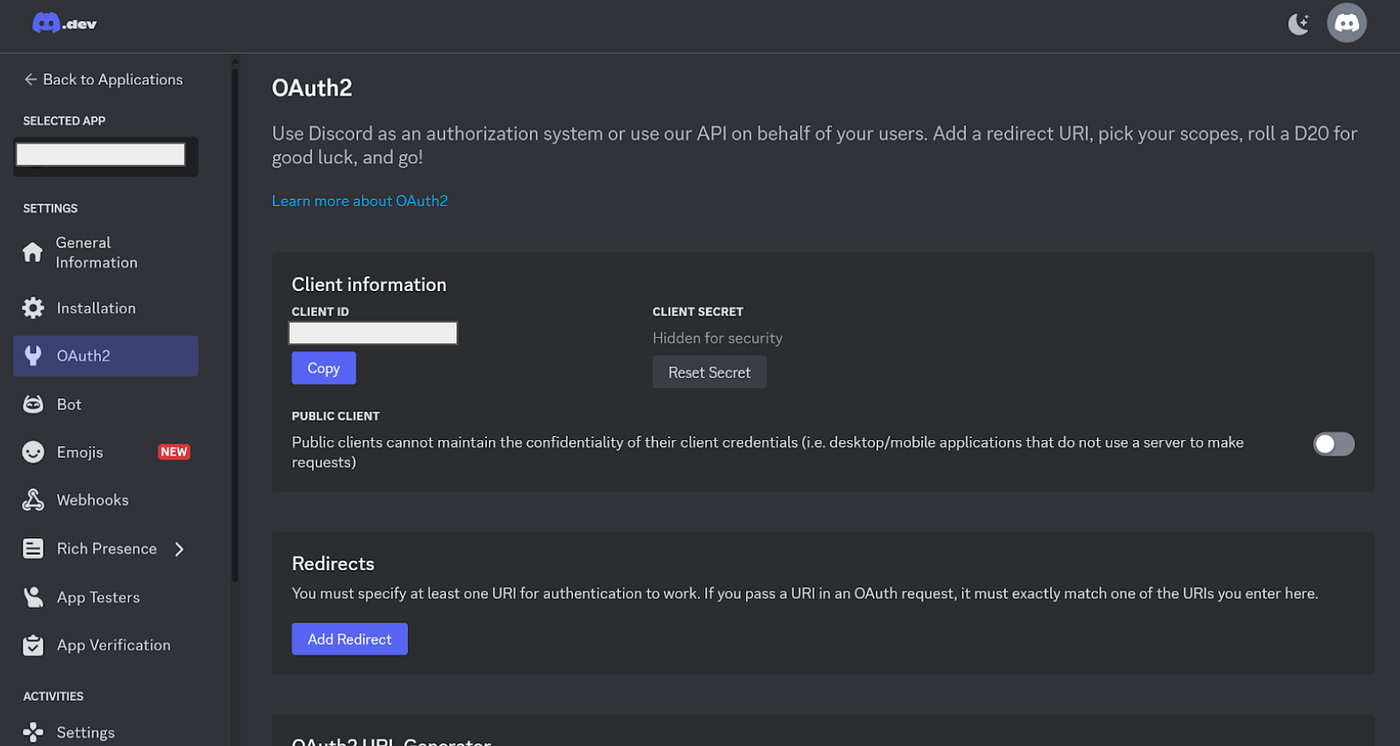Viewport: 1400px width, 746px height.
Task: Enable the Public Client toggle
Action: coord(1333,444)
